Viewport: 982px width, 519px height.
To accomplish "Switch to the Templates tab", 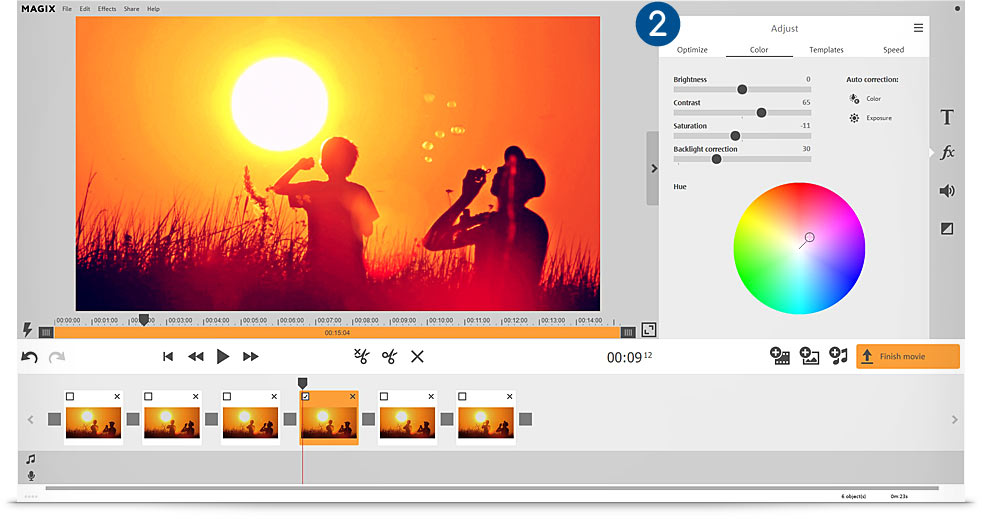I will (x=826, y=50).
